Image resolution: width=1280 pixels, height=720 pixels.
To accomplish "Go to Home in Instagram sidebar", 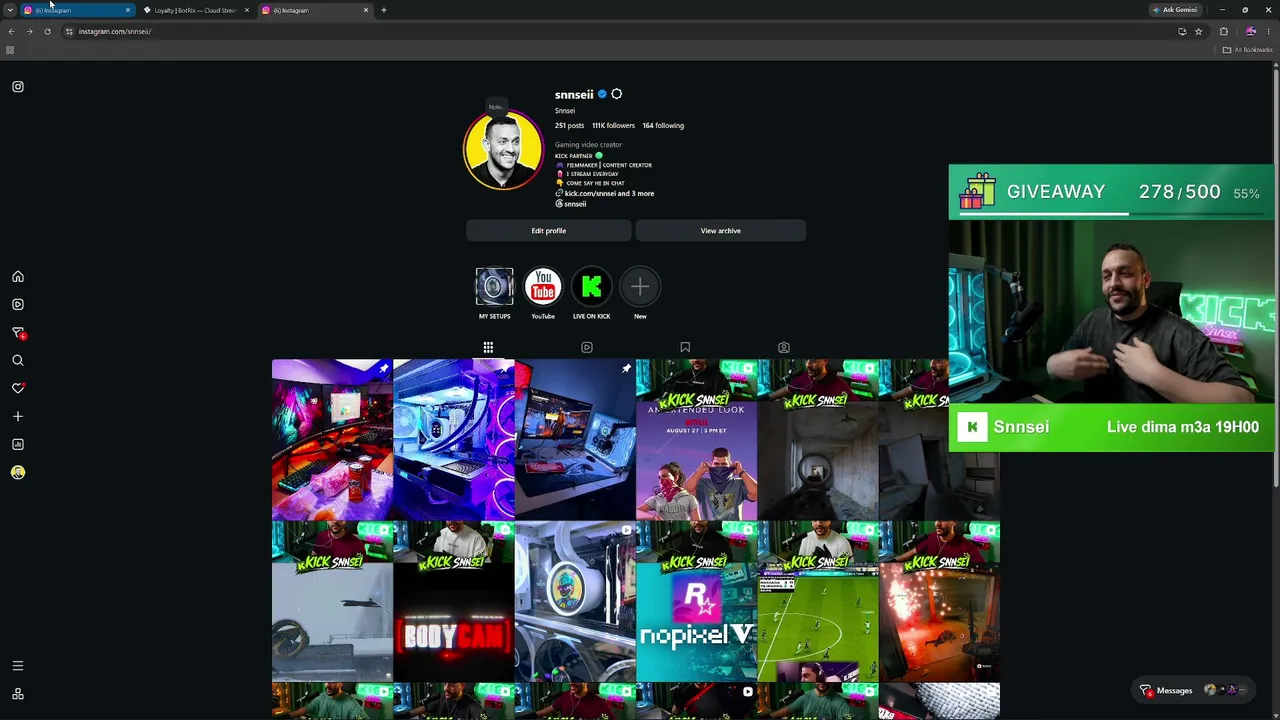I will 18,277.
